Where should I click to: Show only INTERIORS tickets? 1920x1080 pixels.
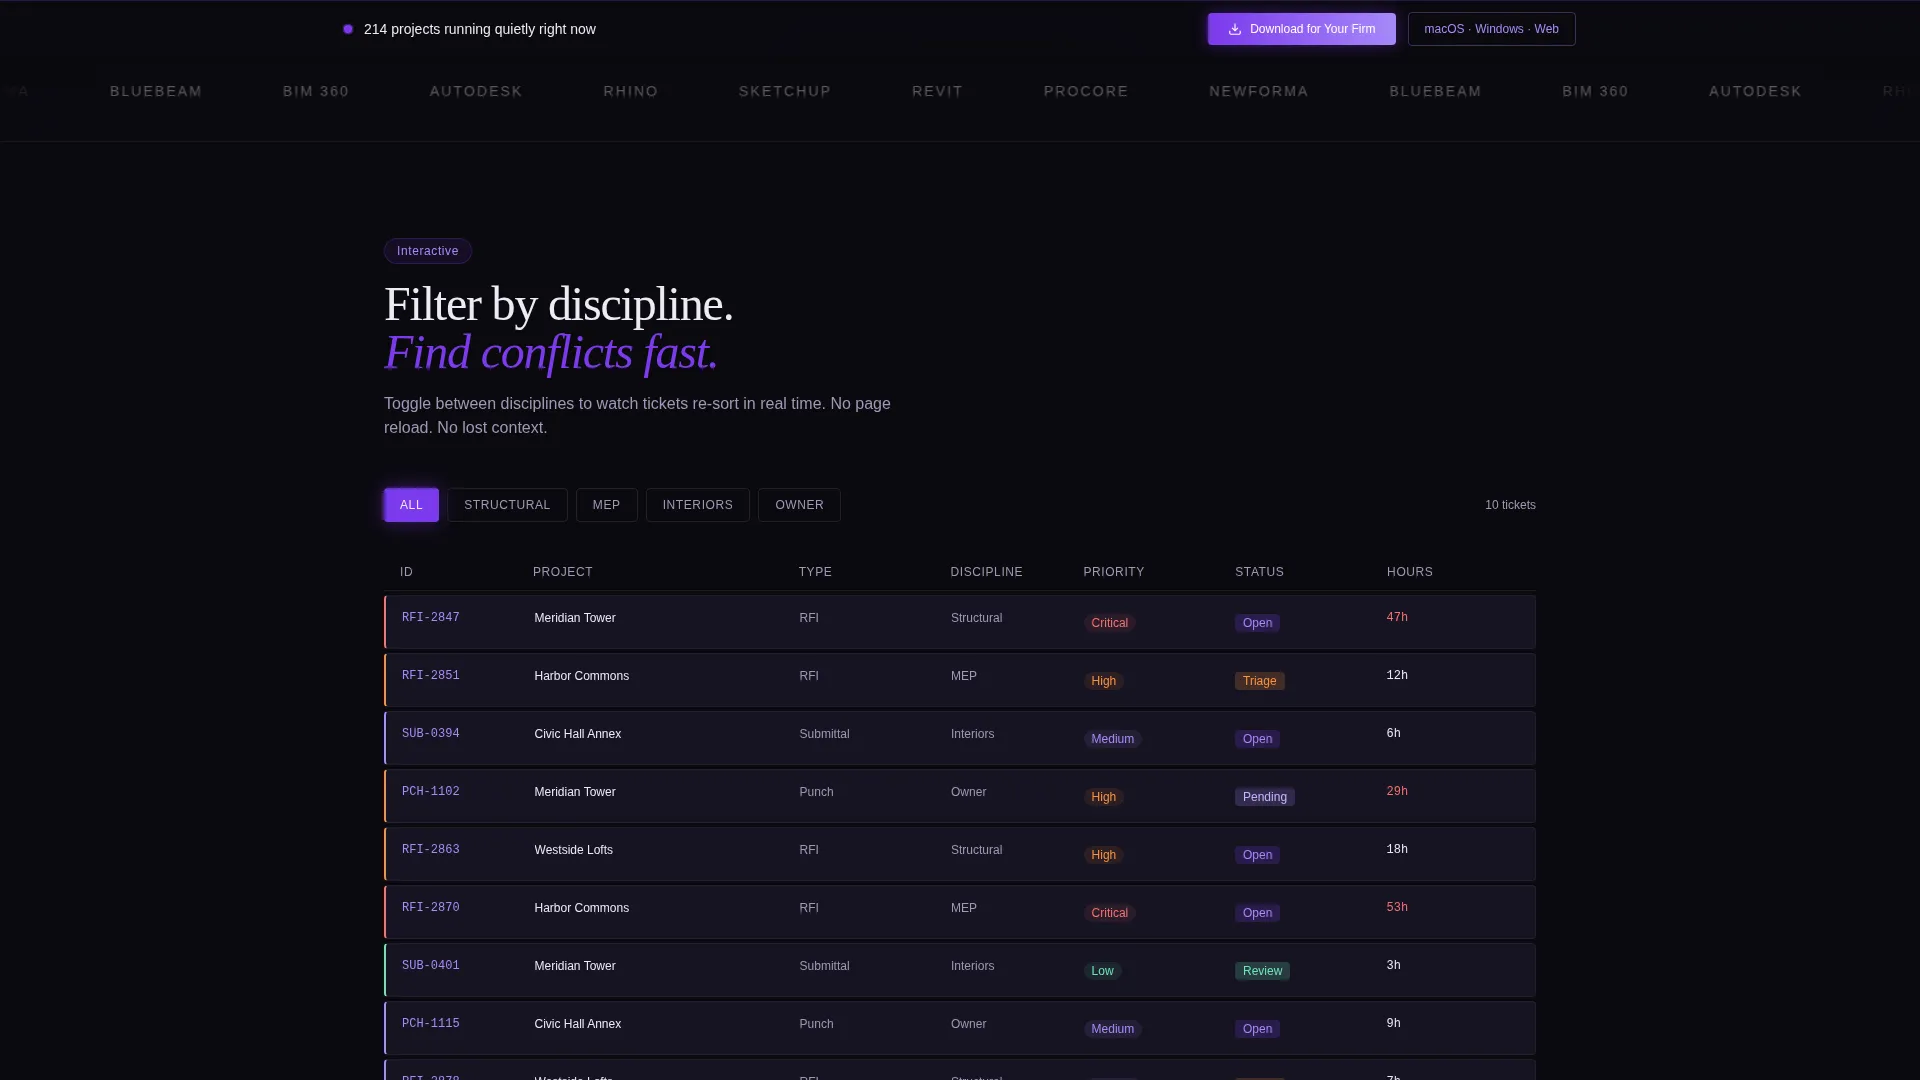click(697, 505)
